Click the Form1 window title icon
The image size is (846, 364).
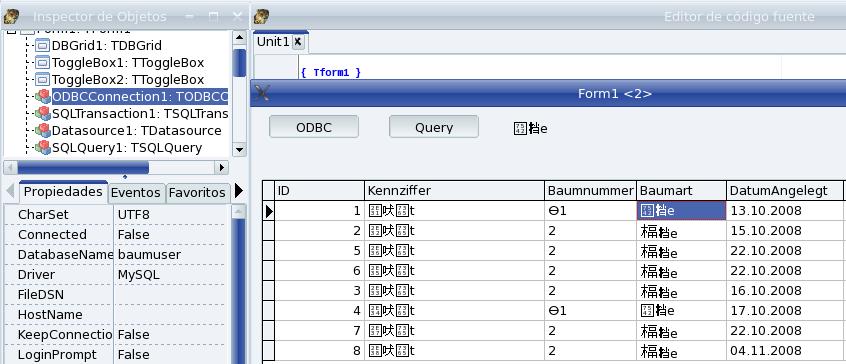[x=262, y=93]
